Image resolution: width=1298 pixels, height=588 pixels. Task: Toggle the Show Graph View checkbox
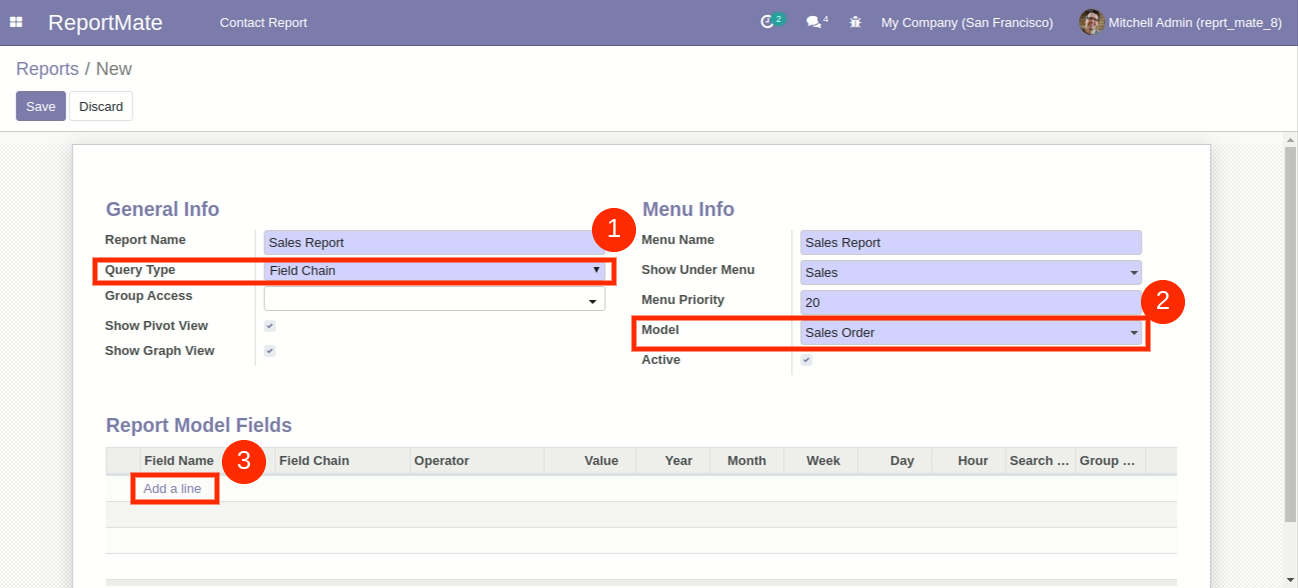click(270, 351)
